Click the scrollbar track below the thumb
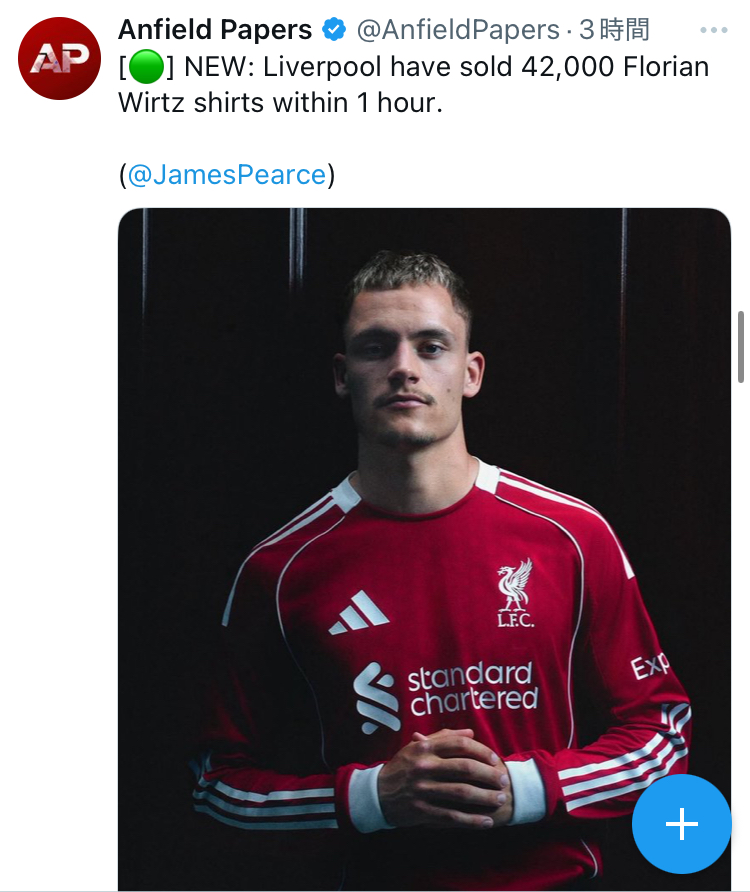The height and width of the screenshot is (892, 750). pyautogui.click(x=740, y=600)
